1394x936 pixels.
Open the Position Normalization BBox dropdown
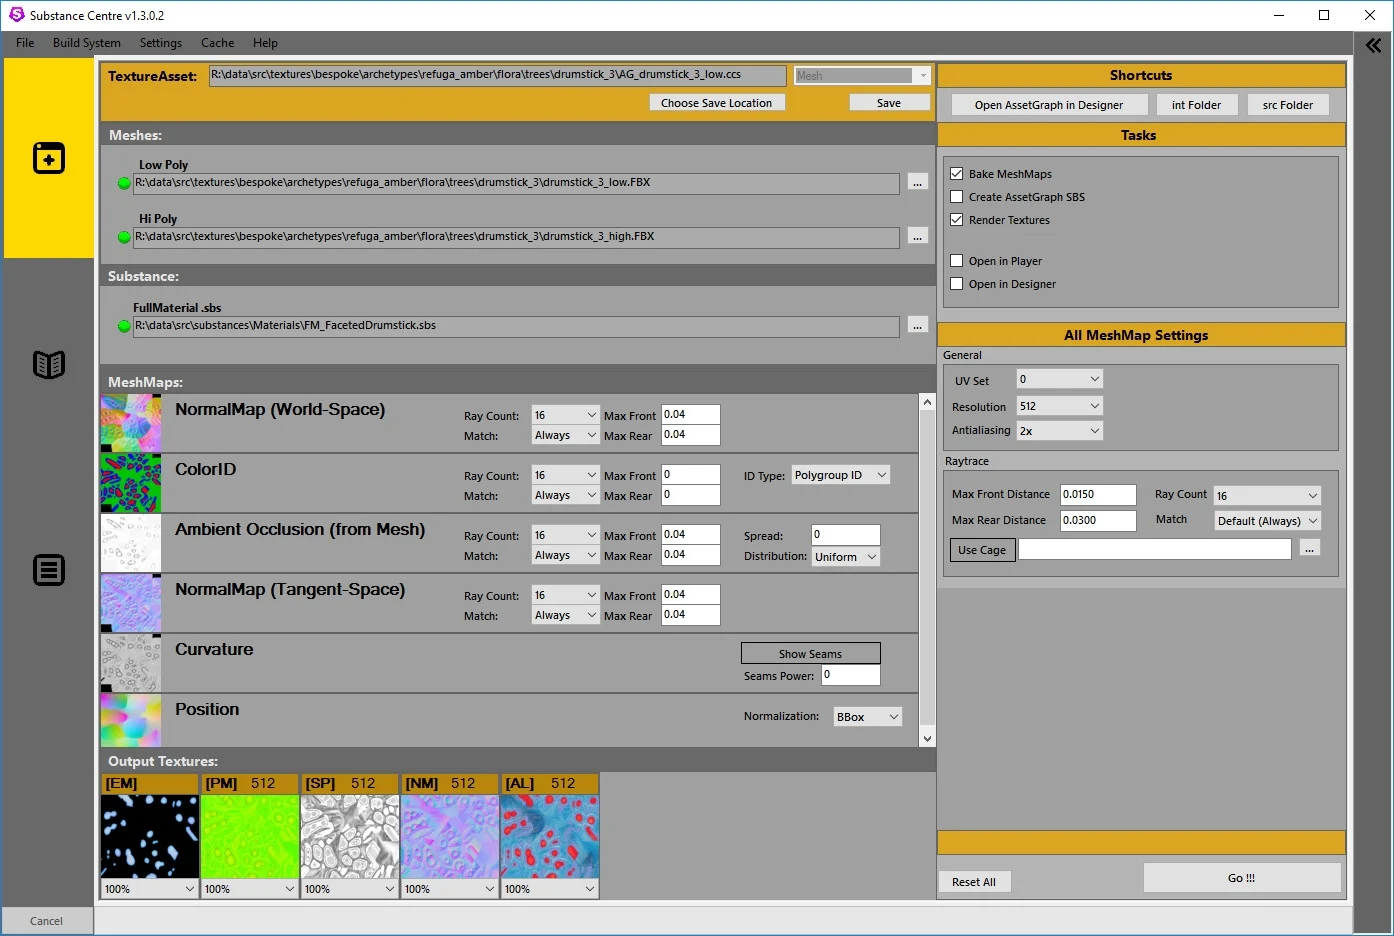point(868,717)
